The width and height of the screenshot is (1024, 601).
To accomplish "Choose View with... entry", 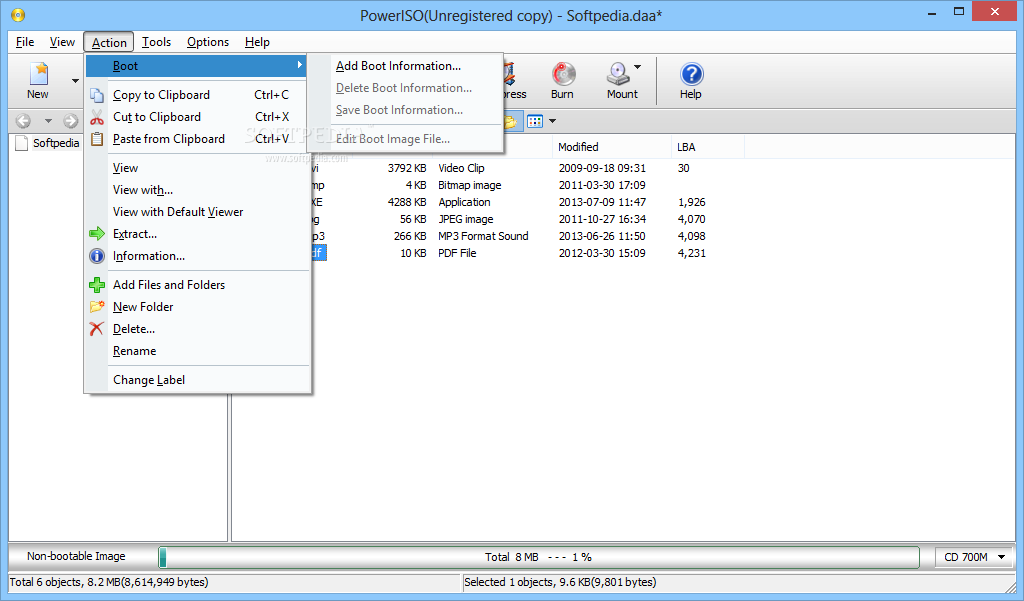I will pyautogui.click(x=197, y=190).
